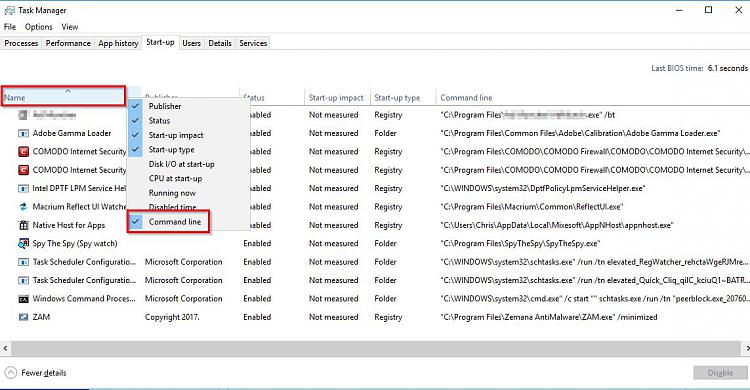Click Enabled status in ZAM row

pos(257,317)
